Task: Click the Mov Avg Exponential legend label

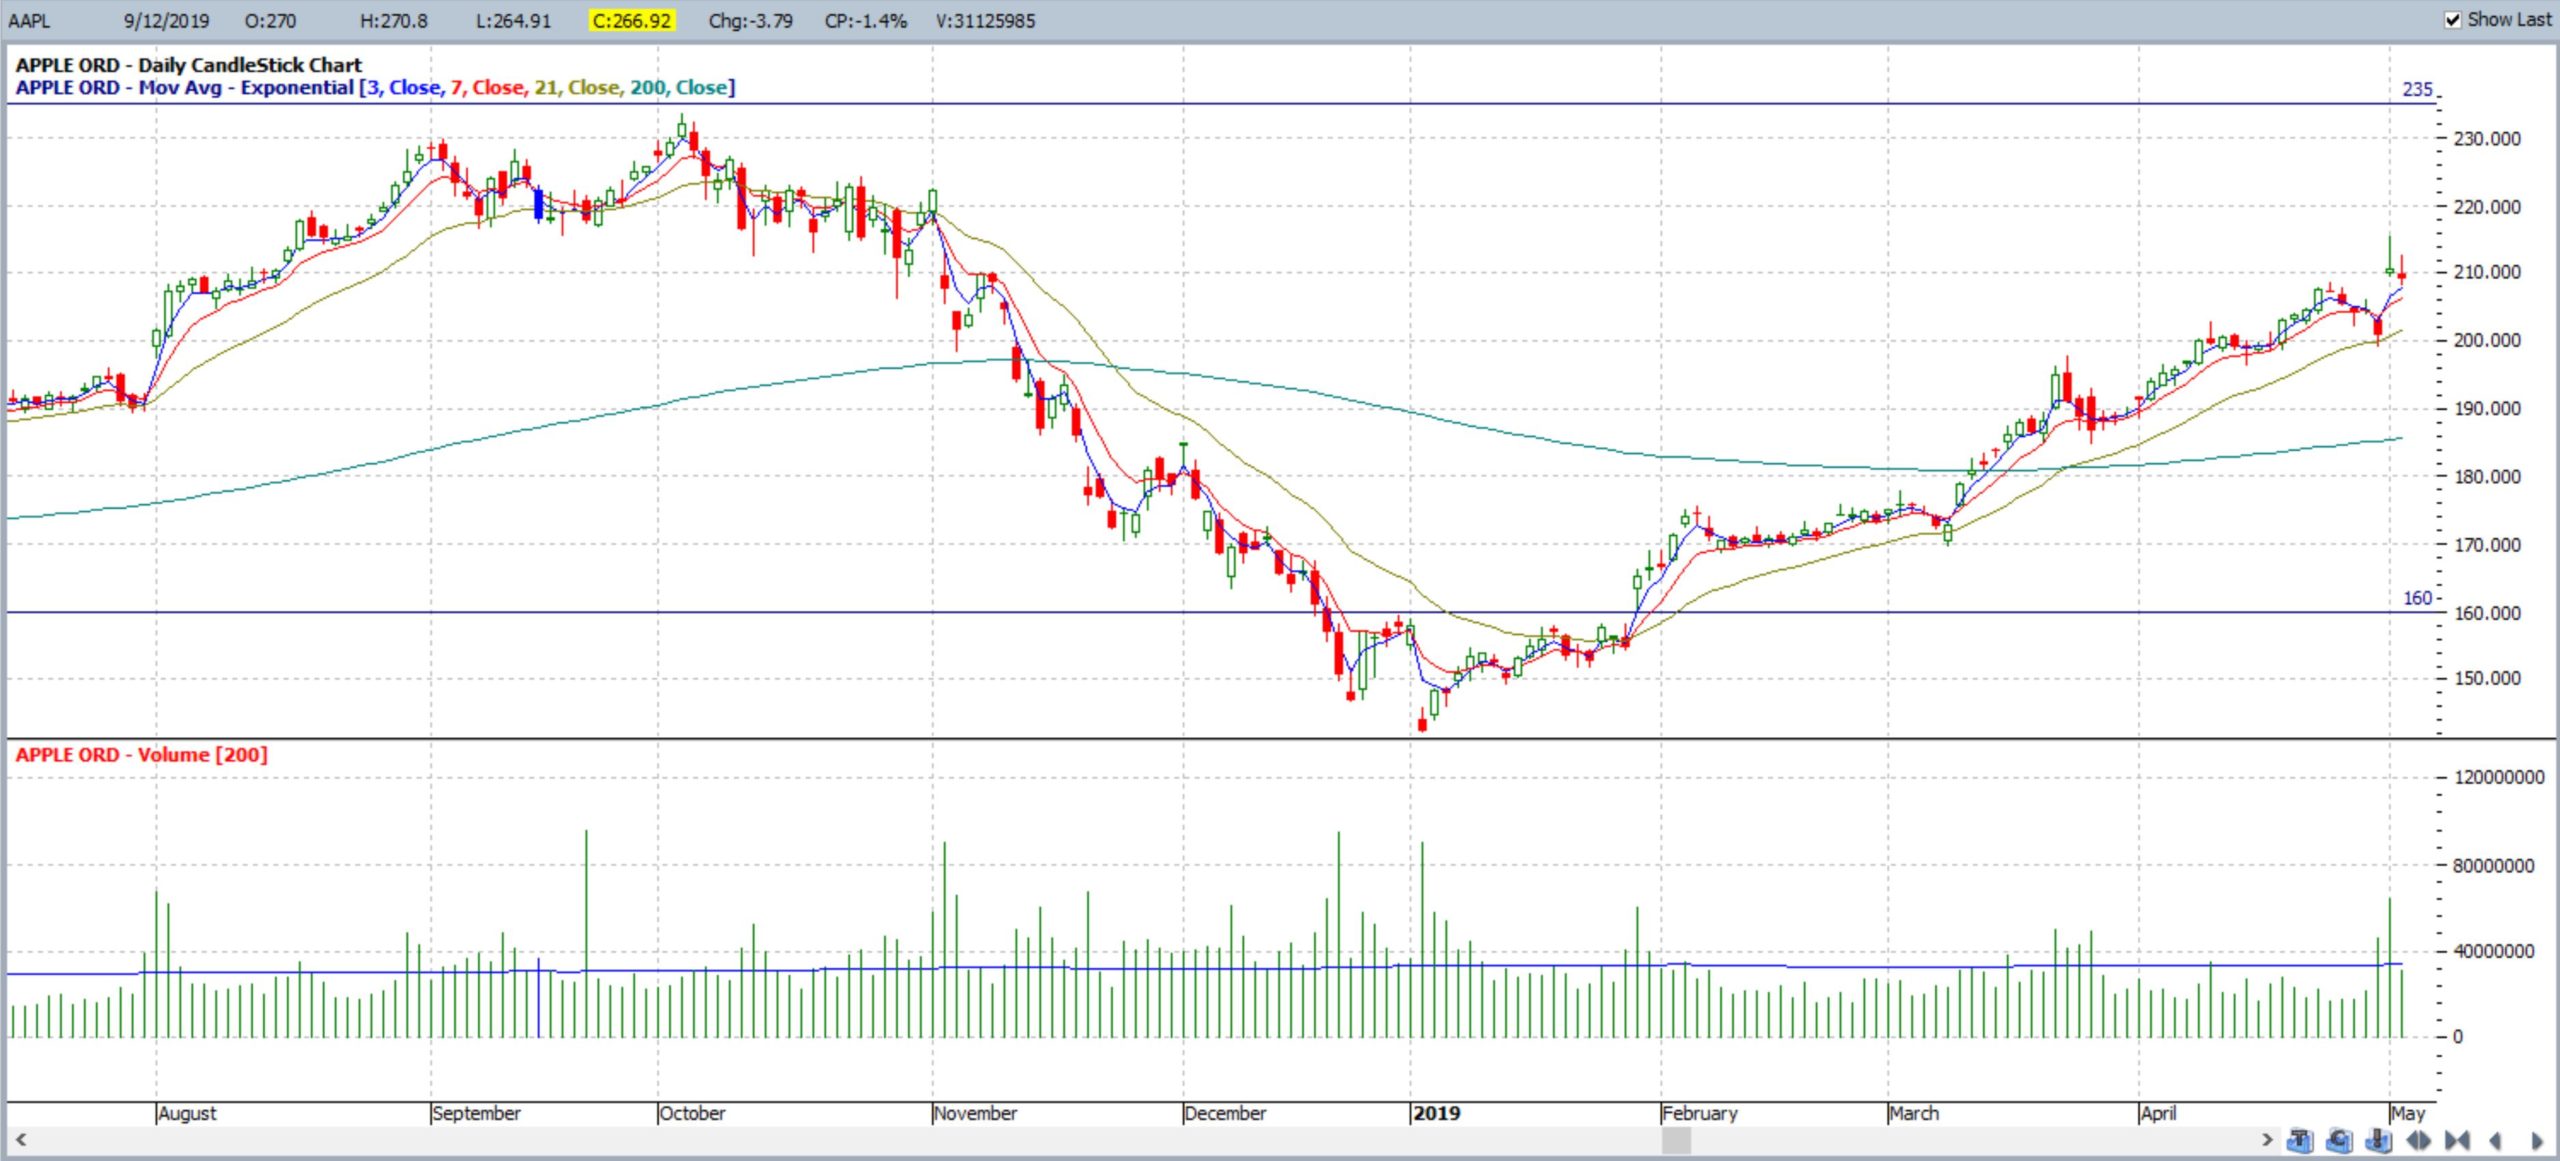Action: coord(185,88)
